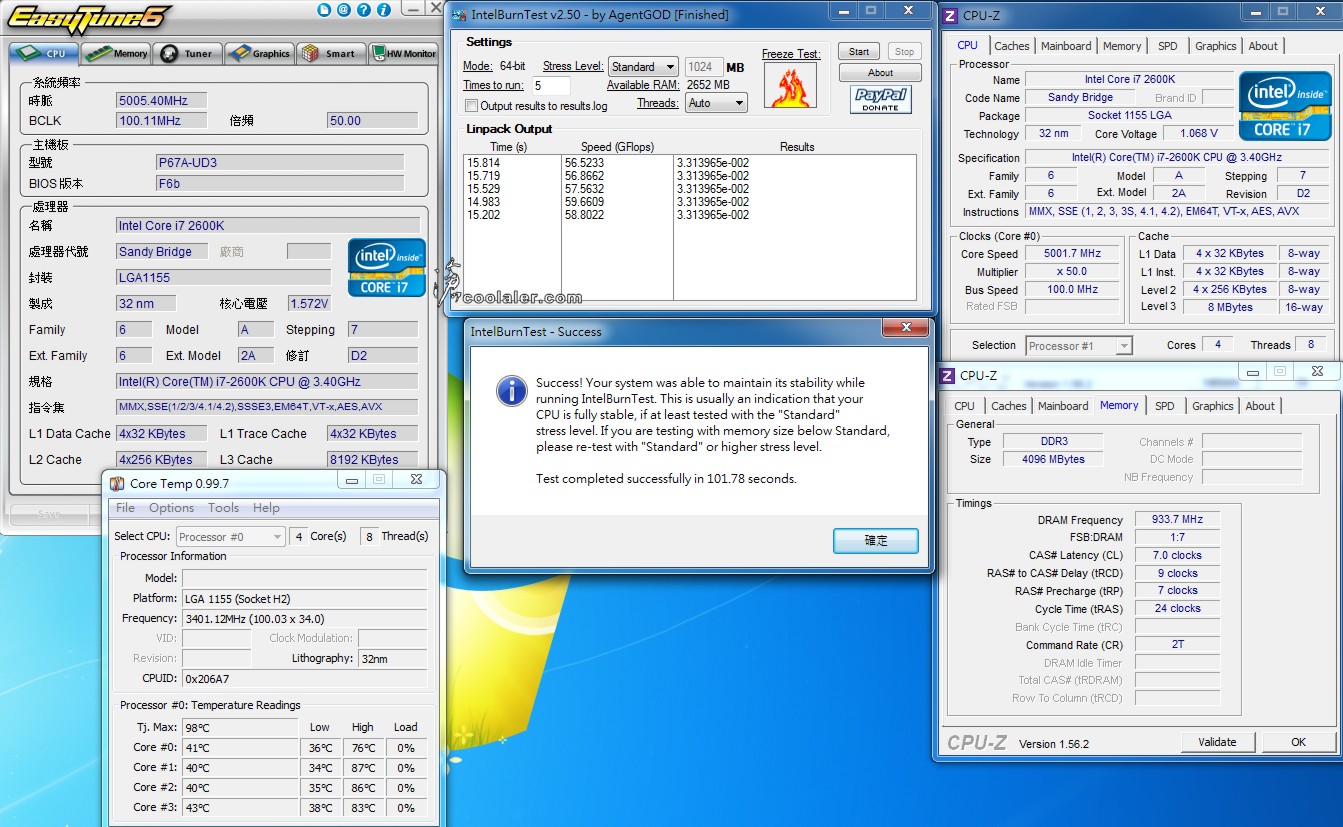1343x827 pixels.
Task: Open the Help menu in Core Temp
Action: 266,508
